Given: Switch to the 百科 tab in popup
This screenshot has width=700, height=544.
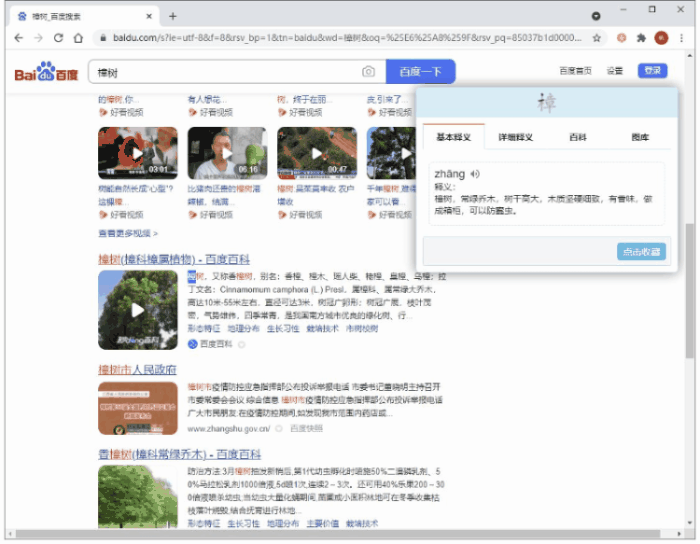Looking at the screenshot, I should pos(578,137).
